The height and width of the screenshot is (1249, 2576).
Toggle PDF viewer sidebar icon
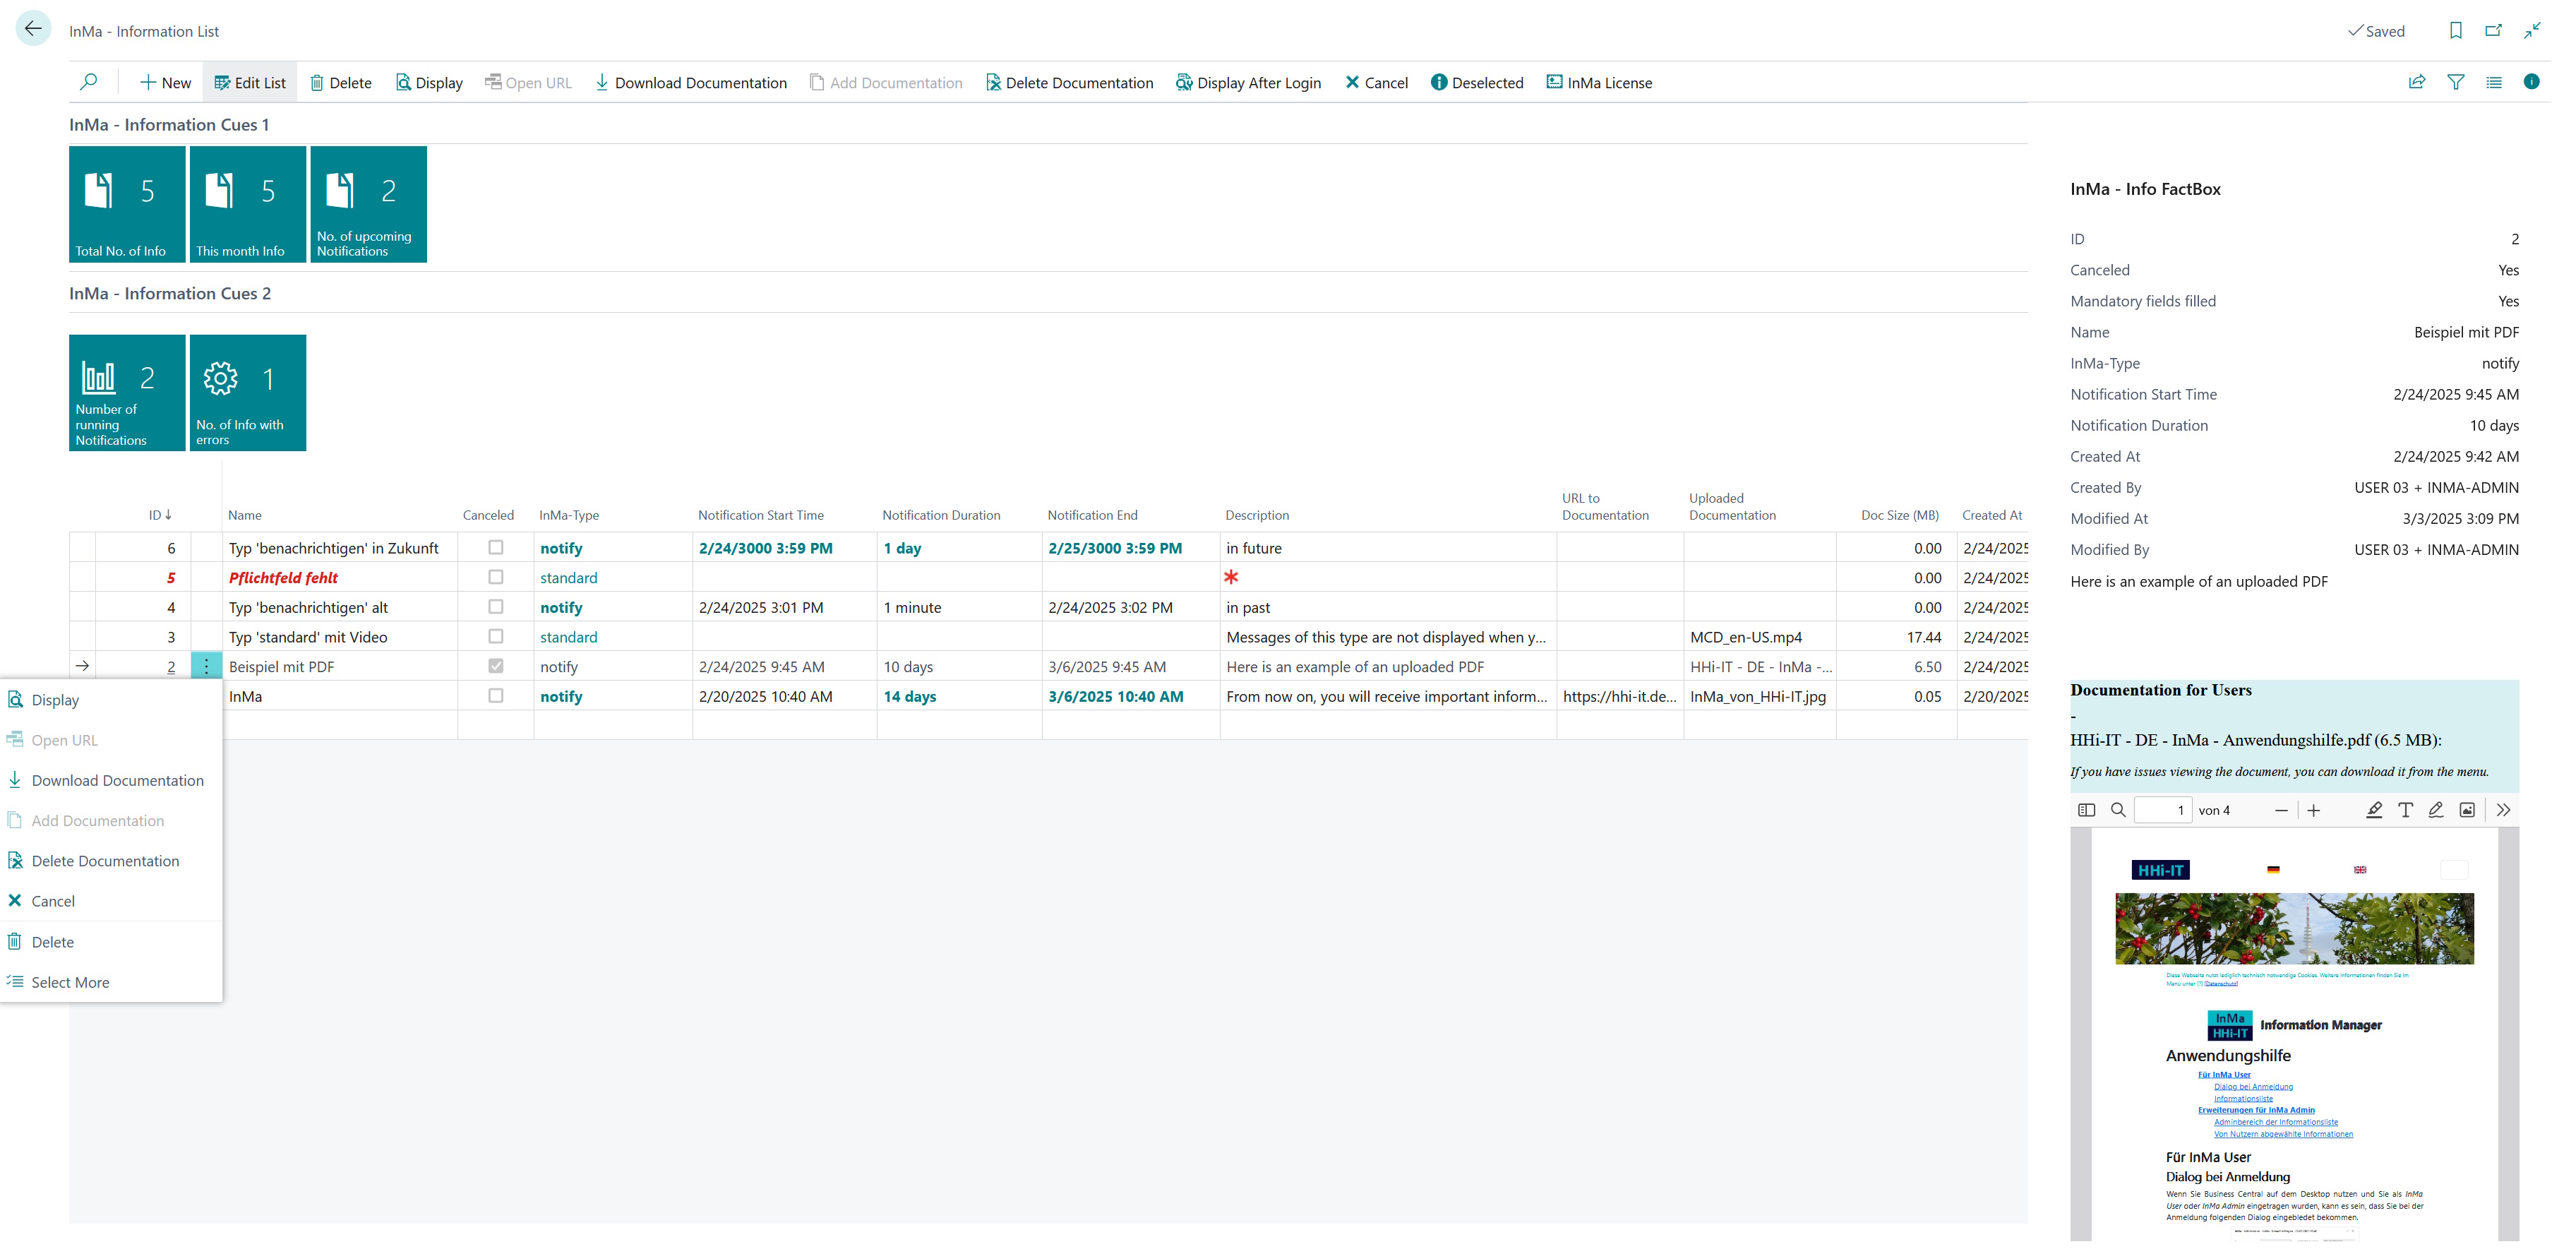[2086, 810]
